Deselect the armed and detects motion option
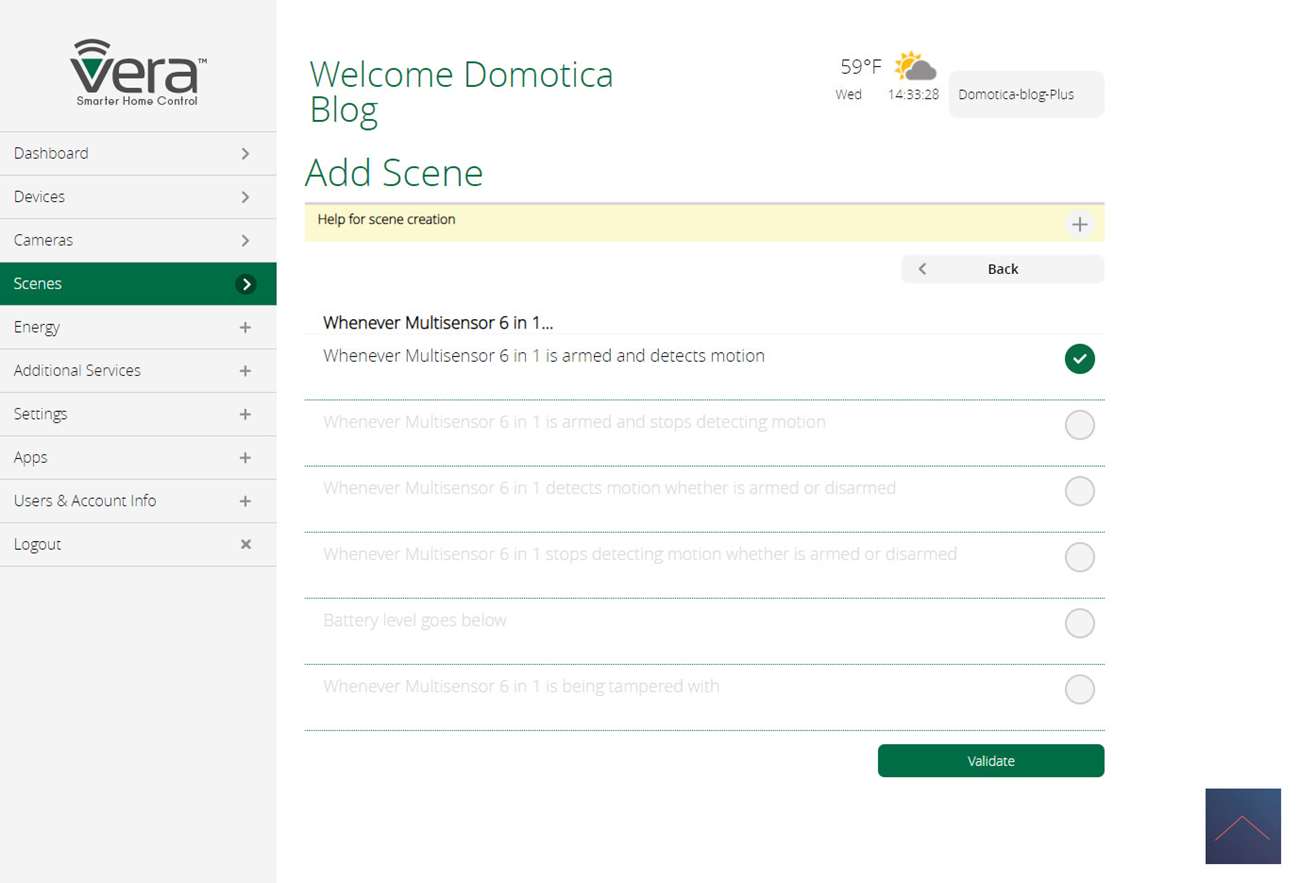 pyautogui.click(x=1079, y=359)
